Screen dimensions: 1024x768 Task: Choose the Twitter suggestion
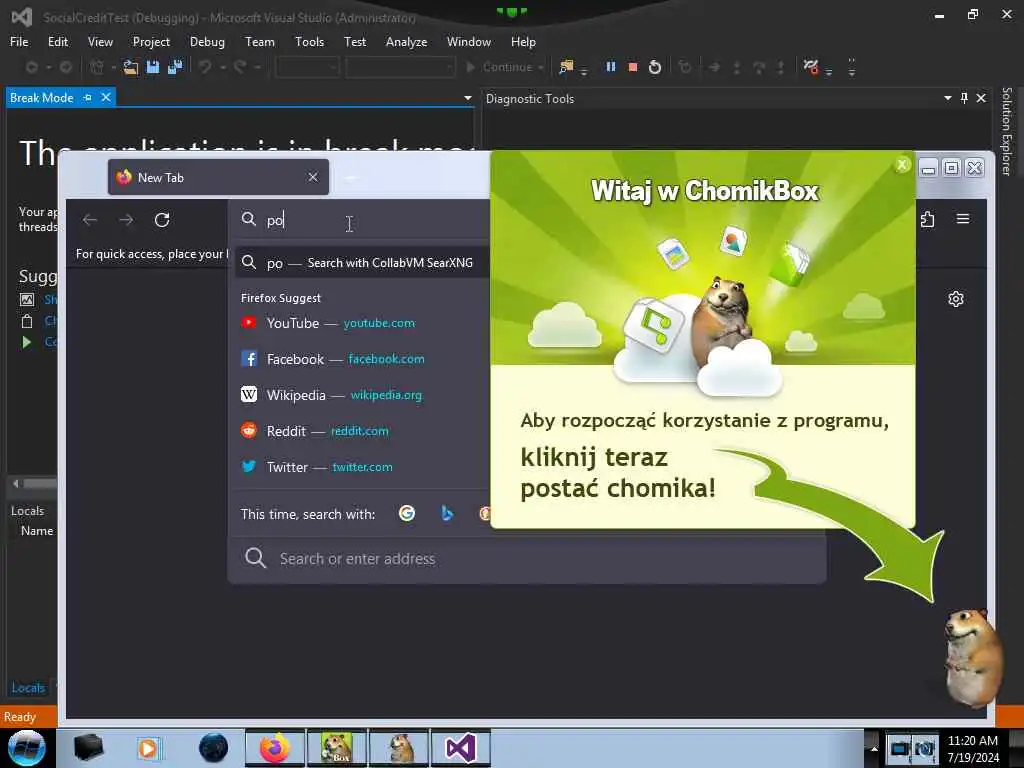[x=362, y=466]
